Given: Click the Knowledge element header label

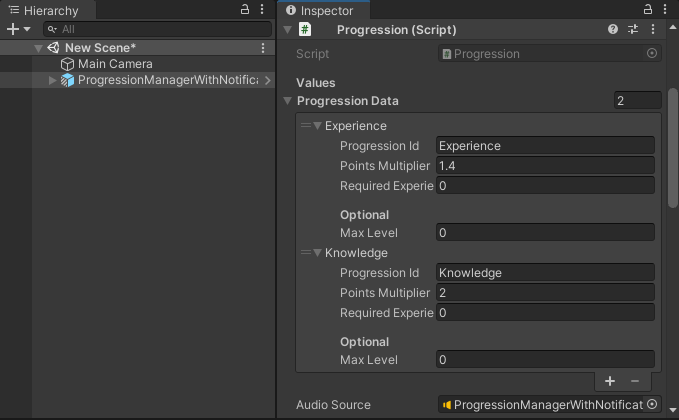Looking at the screenshot, I should point(356,253).
